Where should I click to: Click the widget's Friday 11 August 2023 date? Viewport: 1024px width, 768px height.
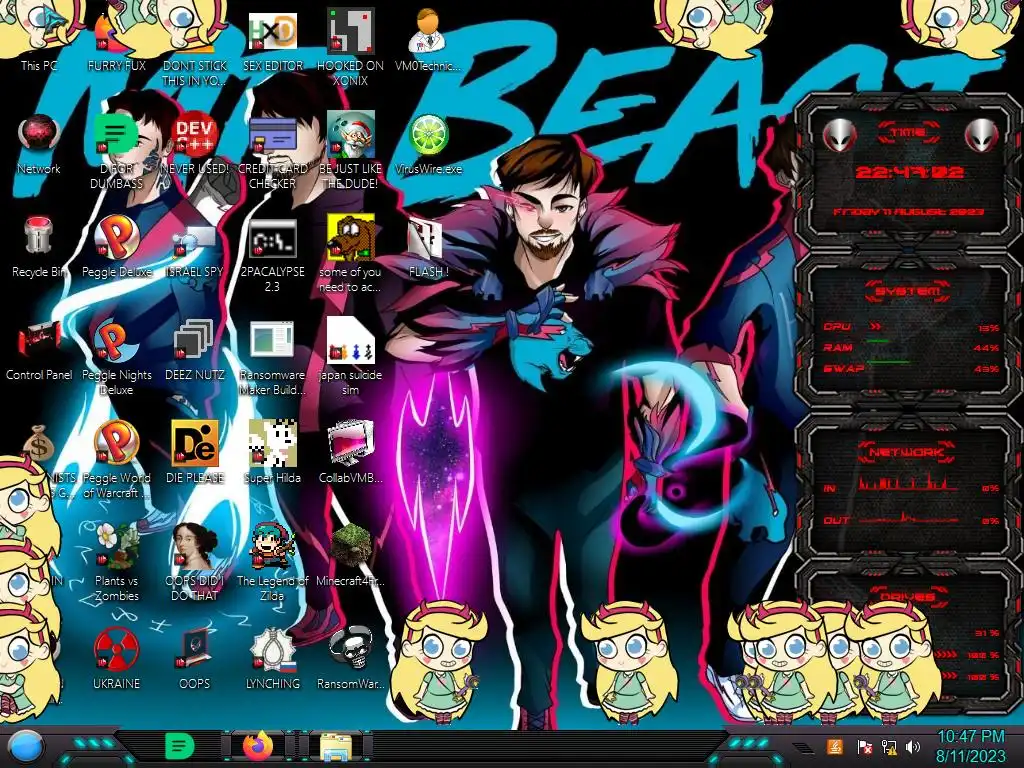[x=908, y=212]
